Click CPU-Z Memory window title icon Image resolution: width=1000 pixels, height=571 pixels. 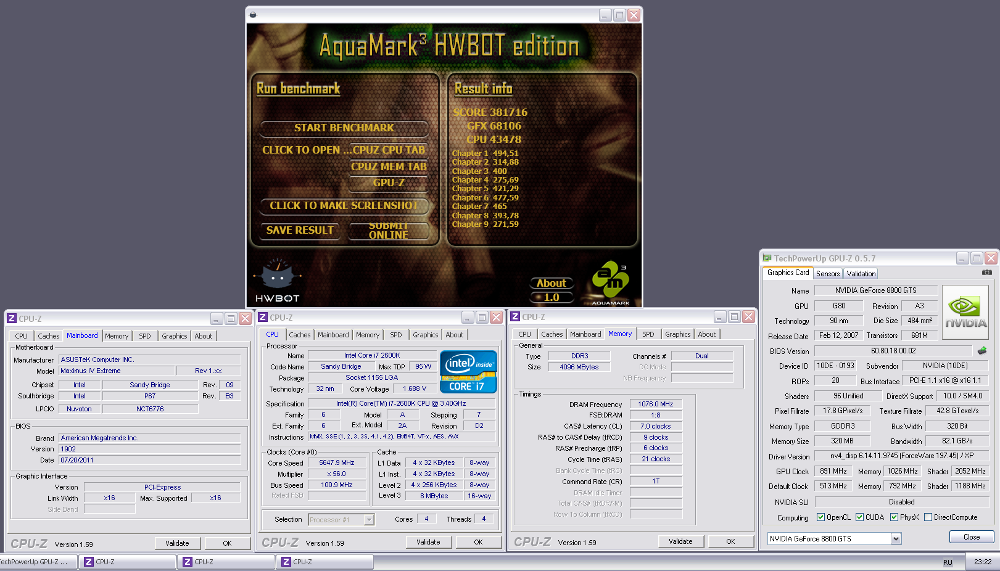[x=515, y=316]
